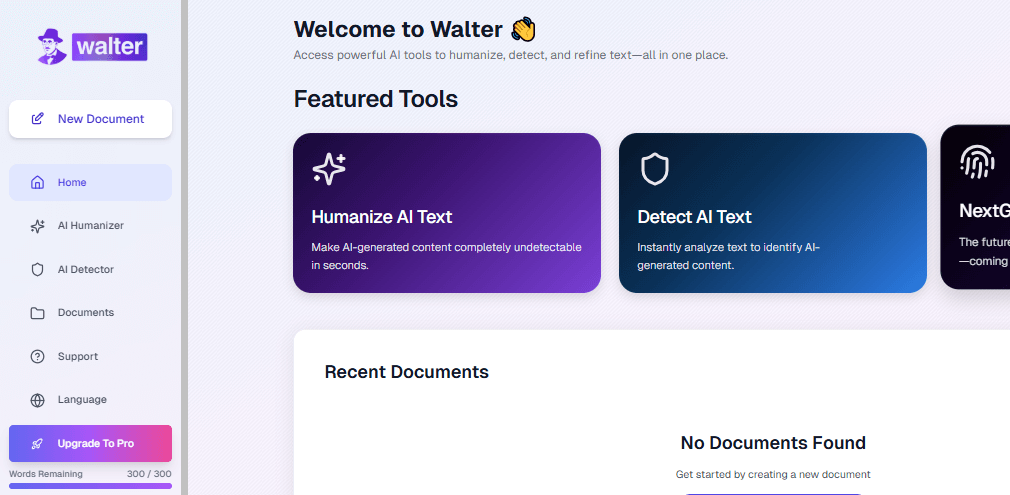Open the AI Humanizer menu item
The height and width of the screenshot is (495, 1010).
(90, 226)
